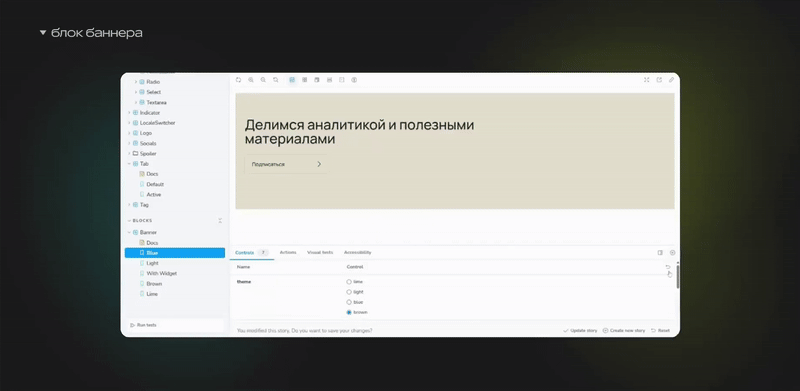This screenshot has width=800, height=391.
Task: Click the collapse-all icon beside BLOCKS
Action: [220, 221]
